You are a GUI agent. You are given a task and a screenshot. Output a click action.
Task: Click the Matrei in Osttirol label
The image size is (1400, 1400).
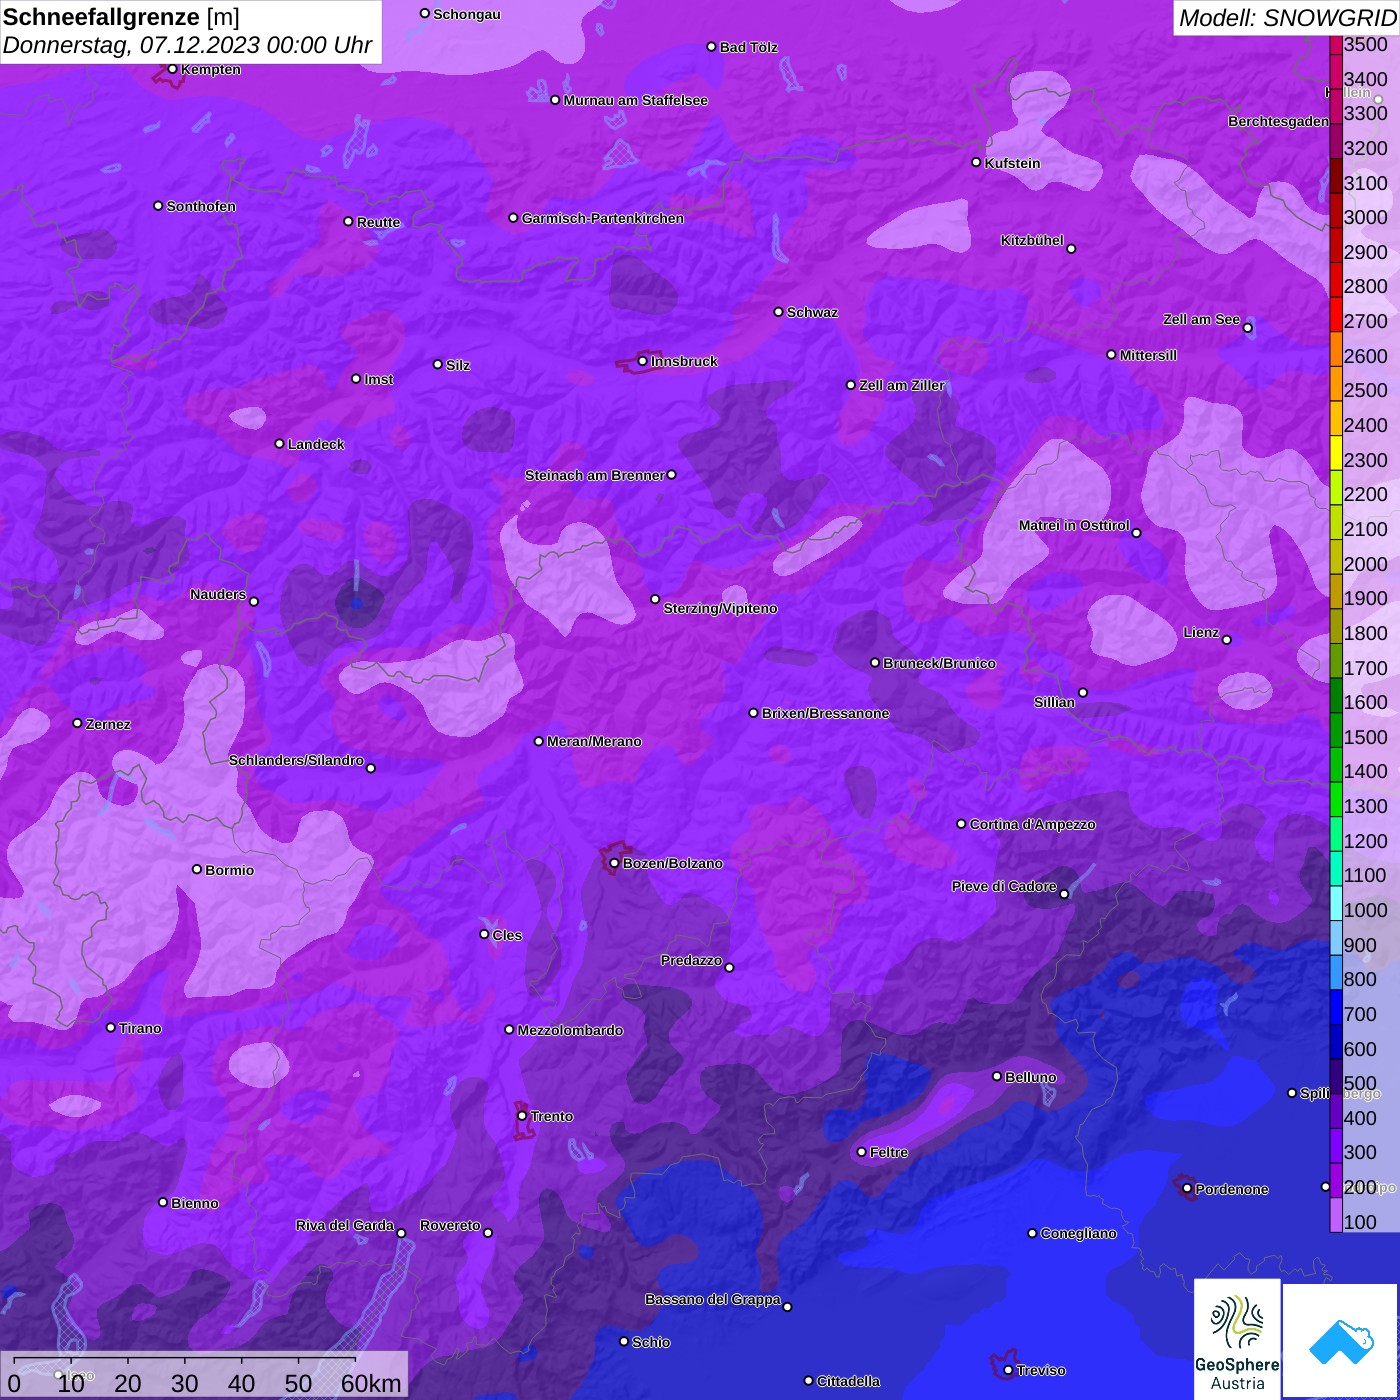coord(1073,525)
